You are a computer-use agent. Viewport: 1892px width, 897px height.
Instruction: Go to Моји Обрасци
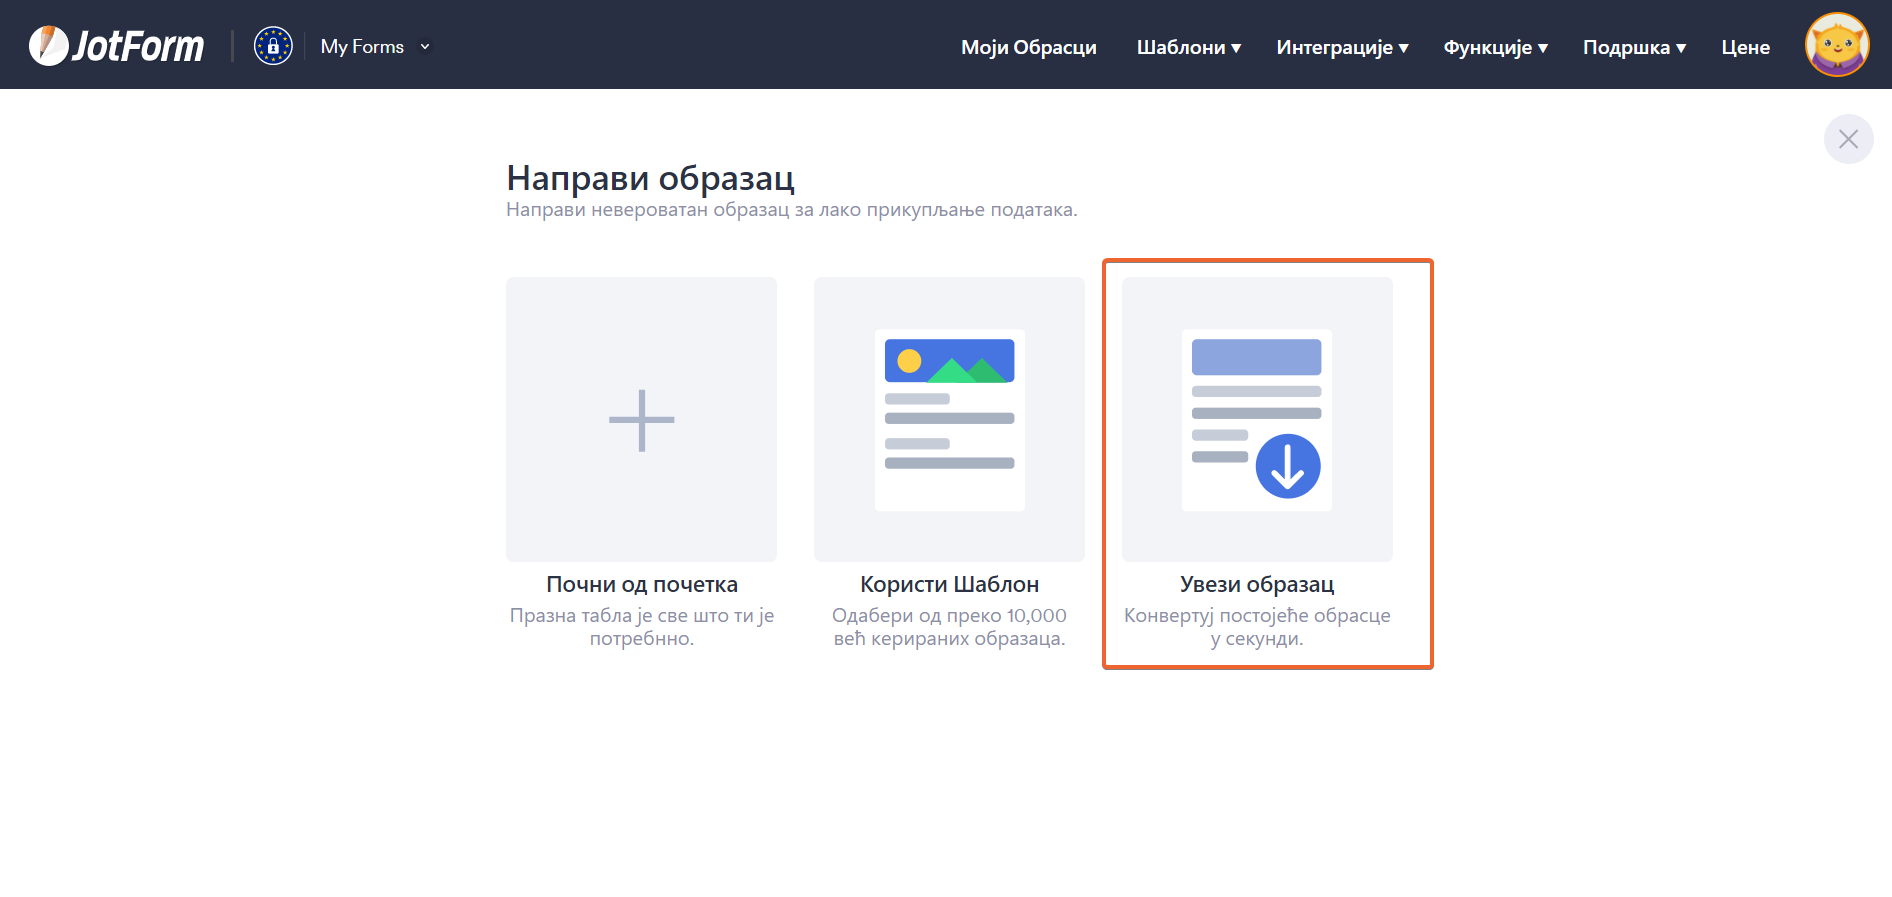[1028, 47]
